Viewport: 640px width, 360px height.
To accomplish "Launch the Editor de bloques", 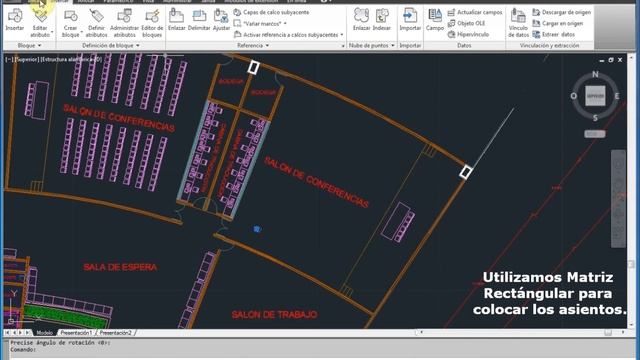I will pyautogui.click(x=152, y=16).
